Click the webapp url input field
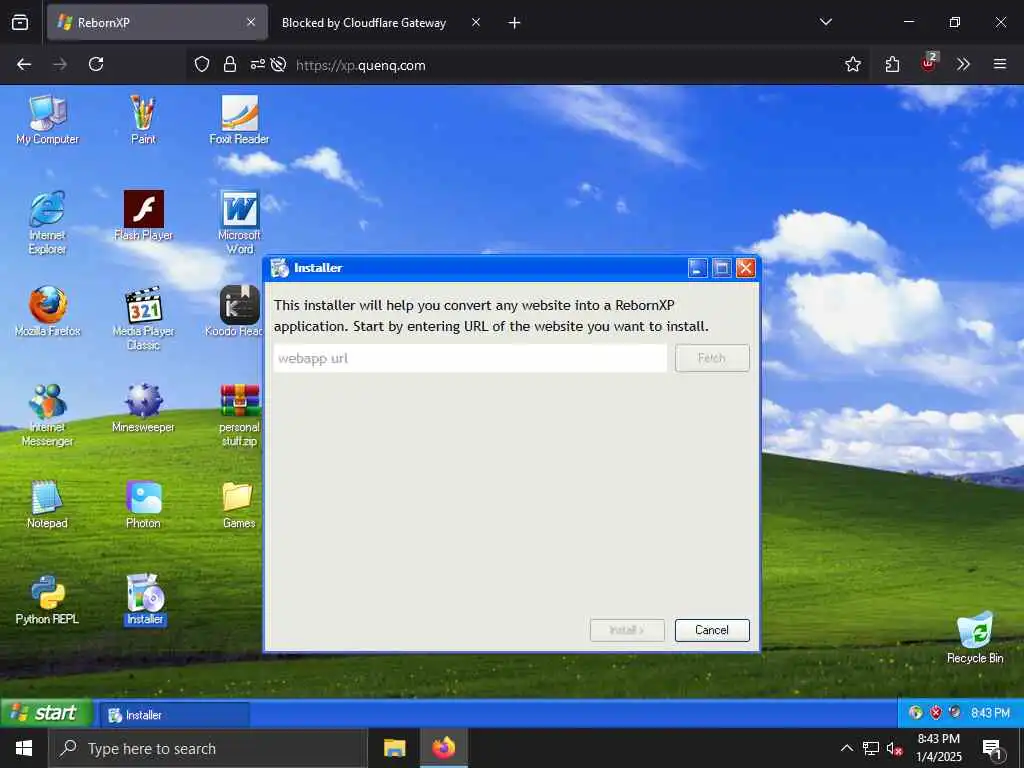This screenshot has height=768, width=1024. point(470,358)
